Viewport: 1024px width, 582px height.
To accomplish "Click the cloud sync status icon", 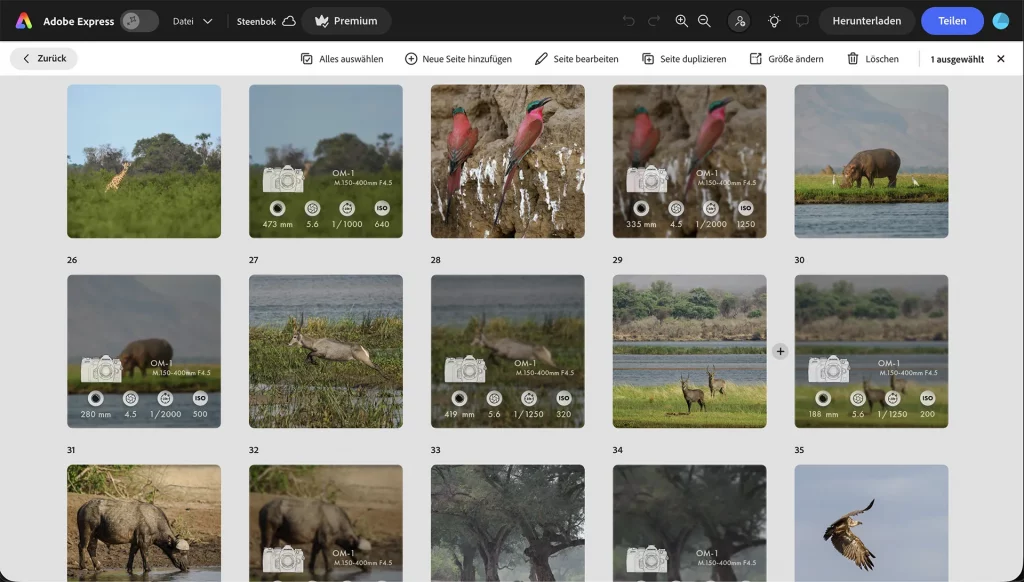I will [x=289, y=21].
